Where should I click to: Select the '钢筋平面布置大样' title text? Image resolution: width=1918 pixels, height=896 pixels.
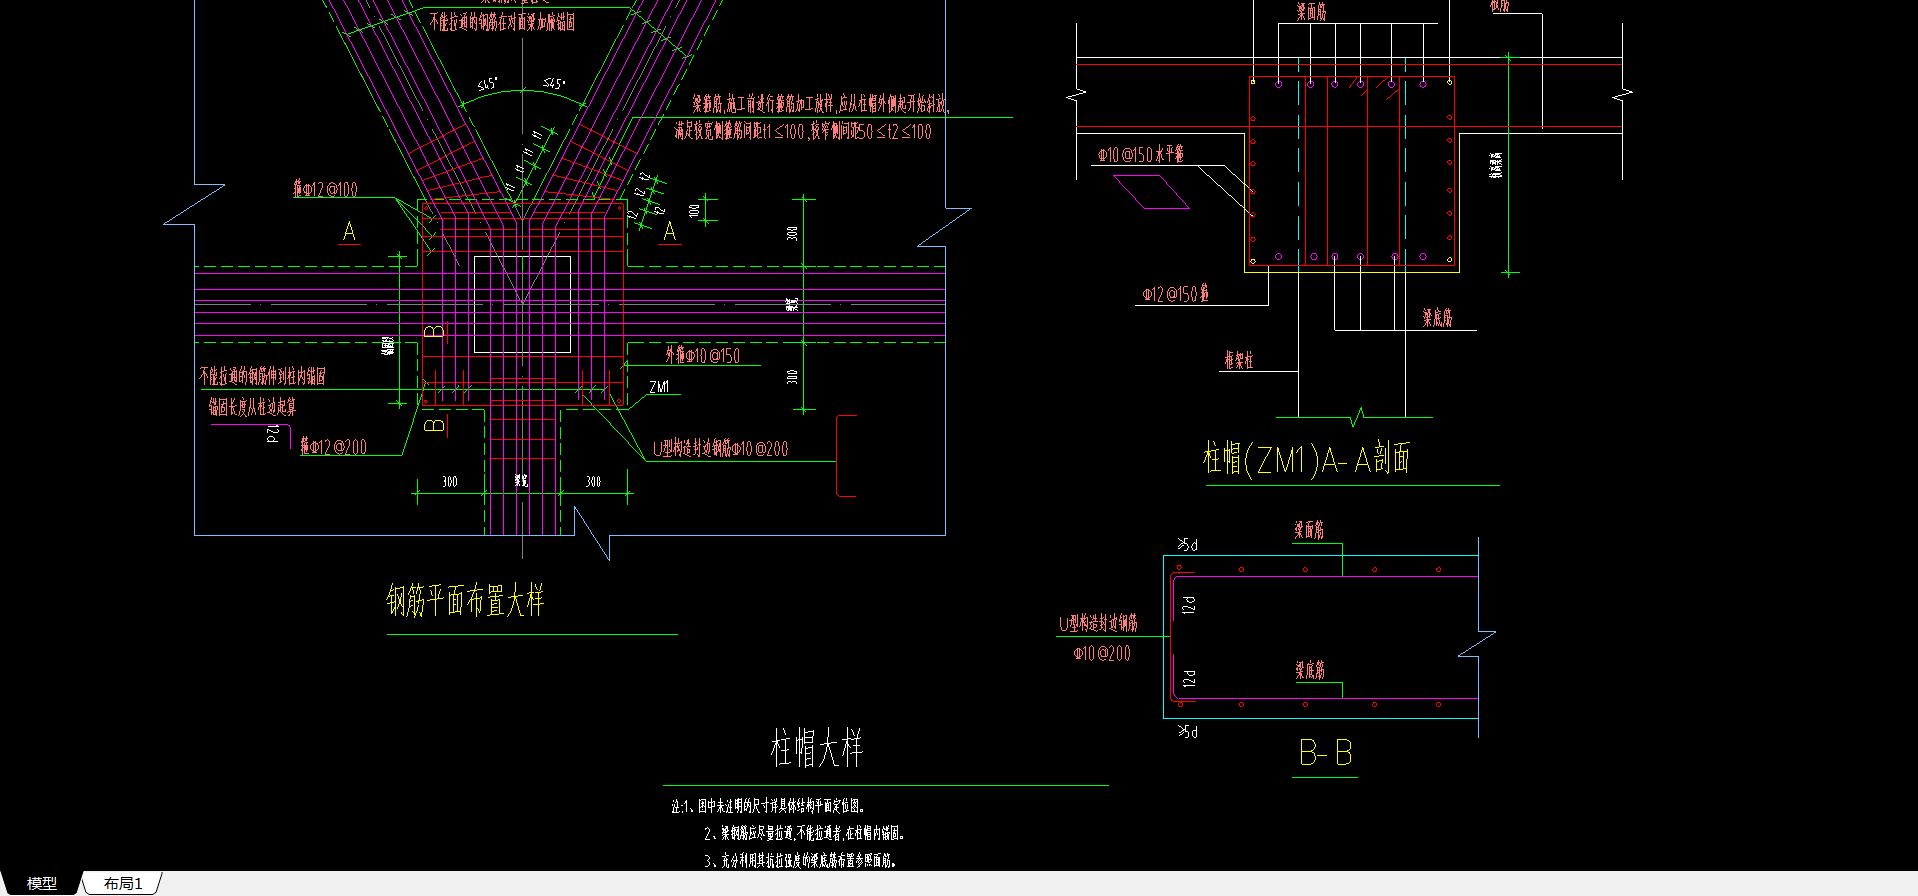pos(465,600)
